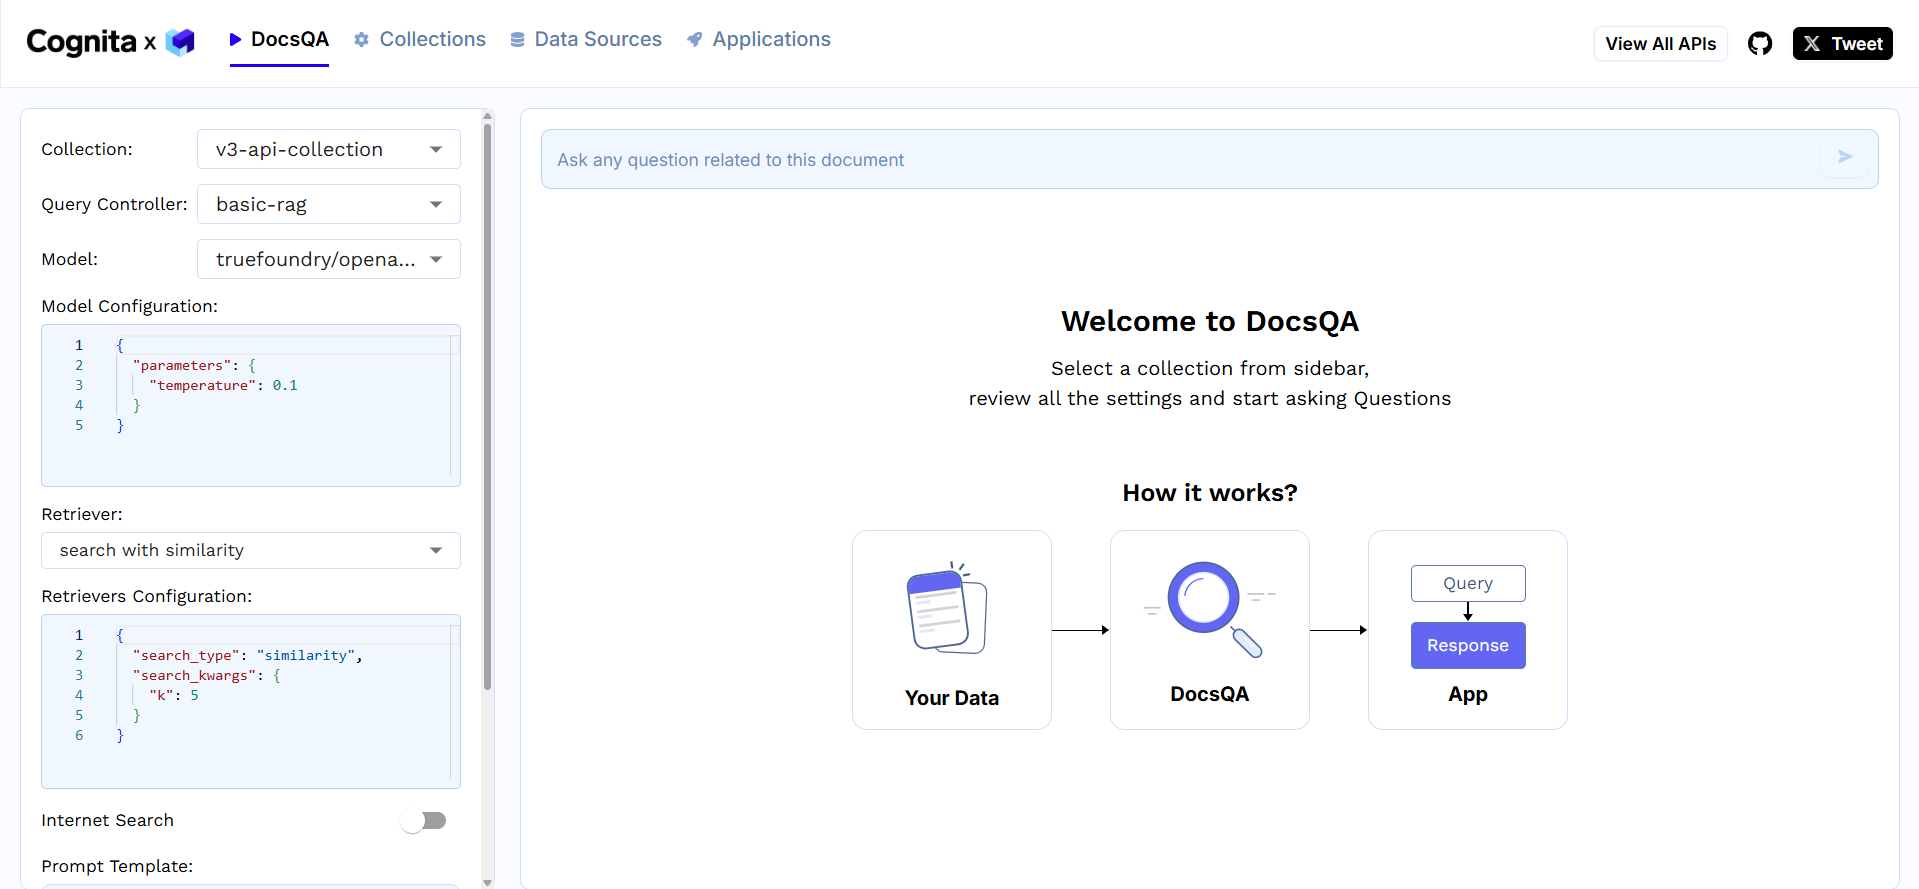Viewport: 1919px width, 889px height.
Task: Click the sidebar vertical scrollbar thumb
Action: 487,406
